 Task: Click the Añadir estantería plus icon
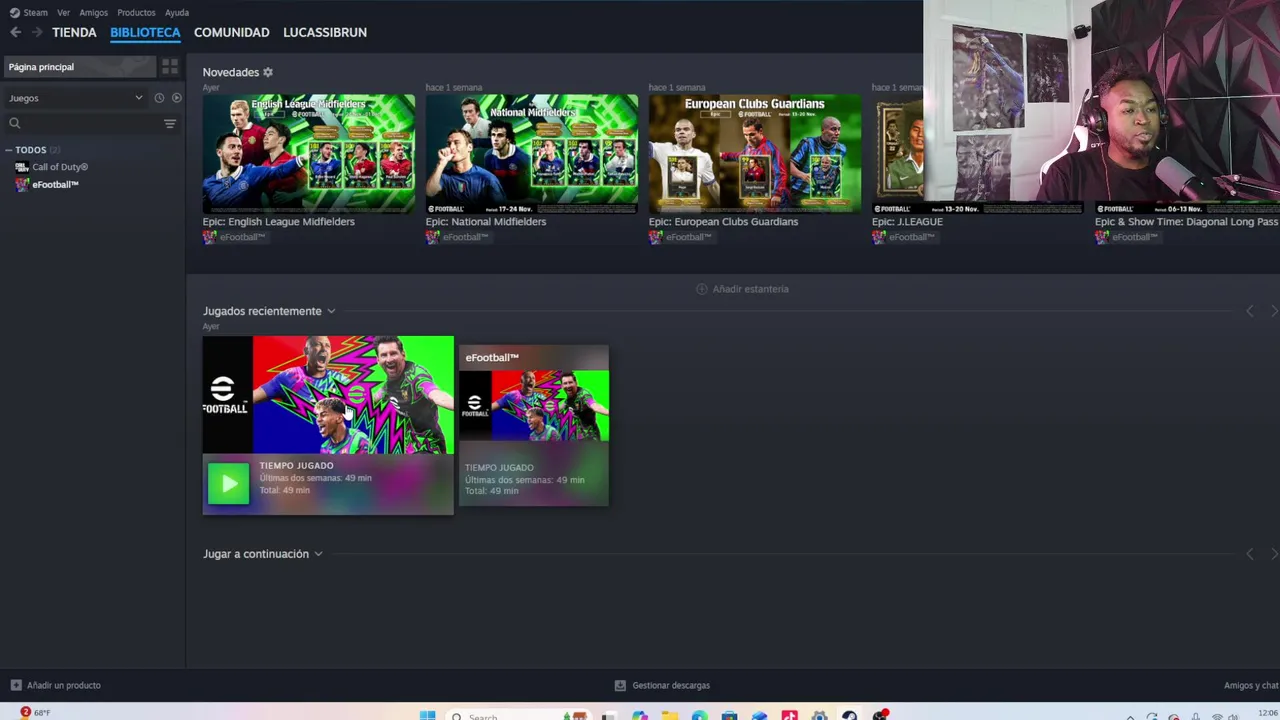coord(702,289)
